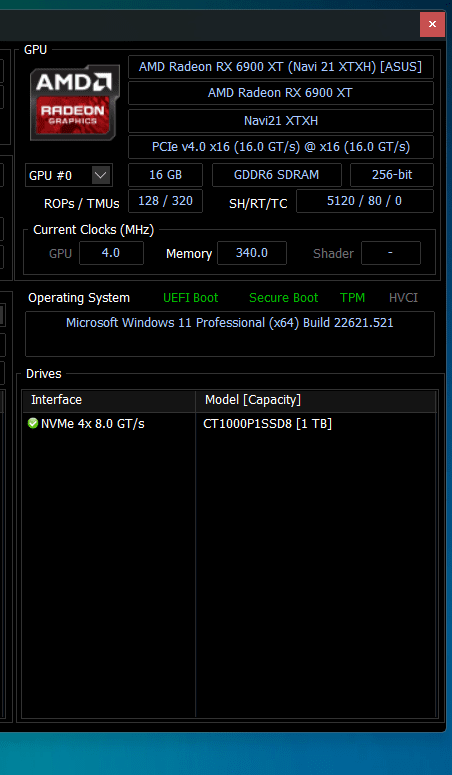Click the GDDR6 SDRAM memory type field
This screenshot has height=775, width=452.
tap(276, 175)
